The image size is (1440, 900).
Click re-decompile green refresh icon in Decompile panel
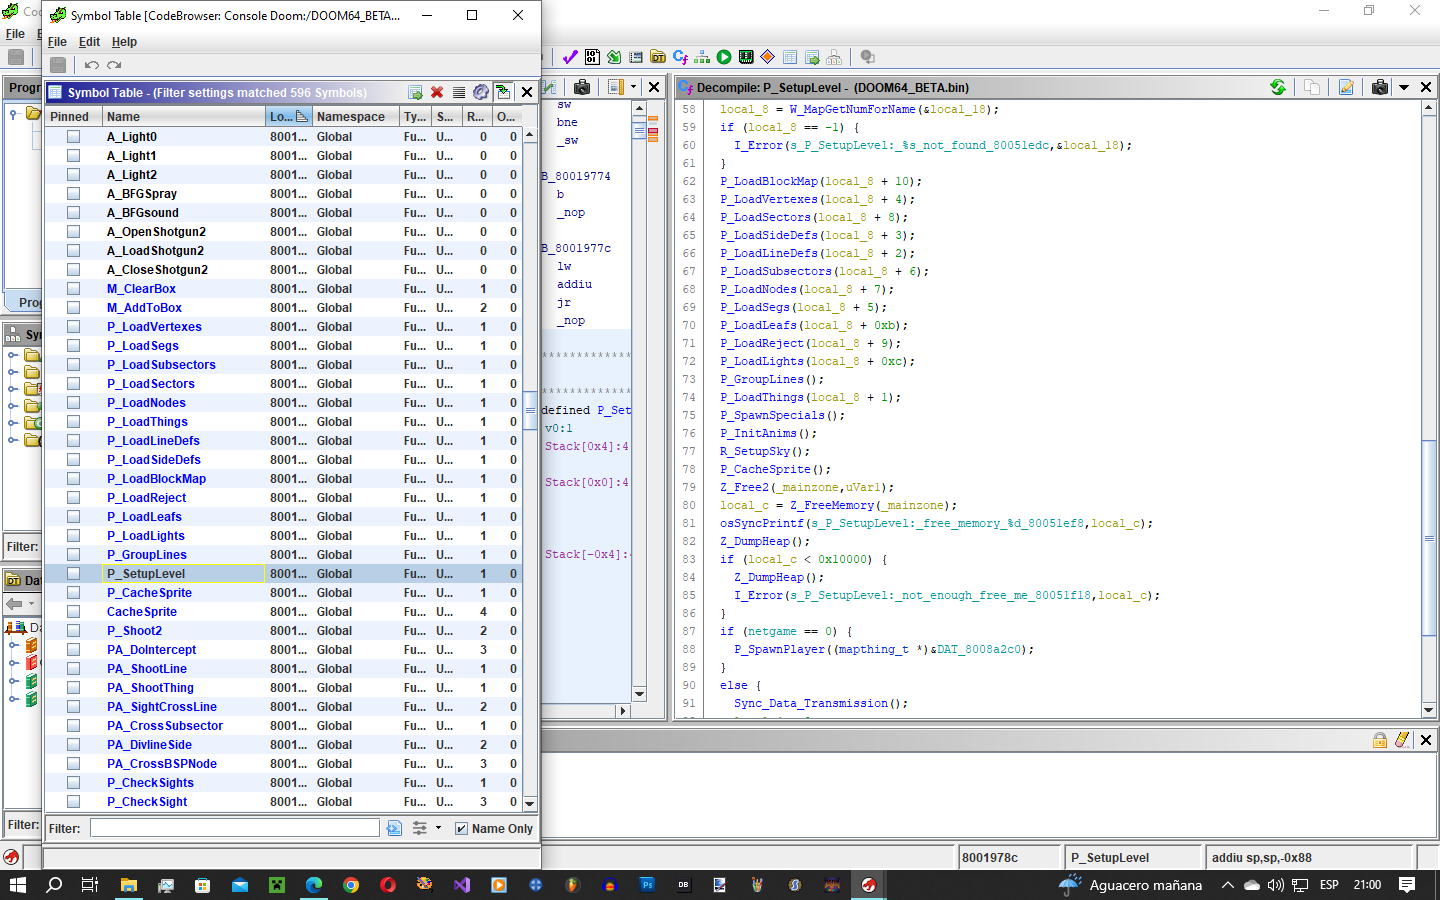click(1278, 87)
